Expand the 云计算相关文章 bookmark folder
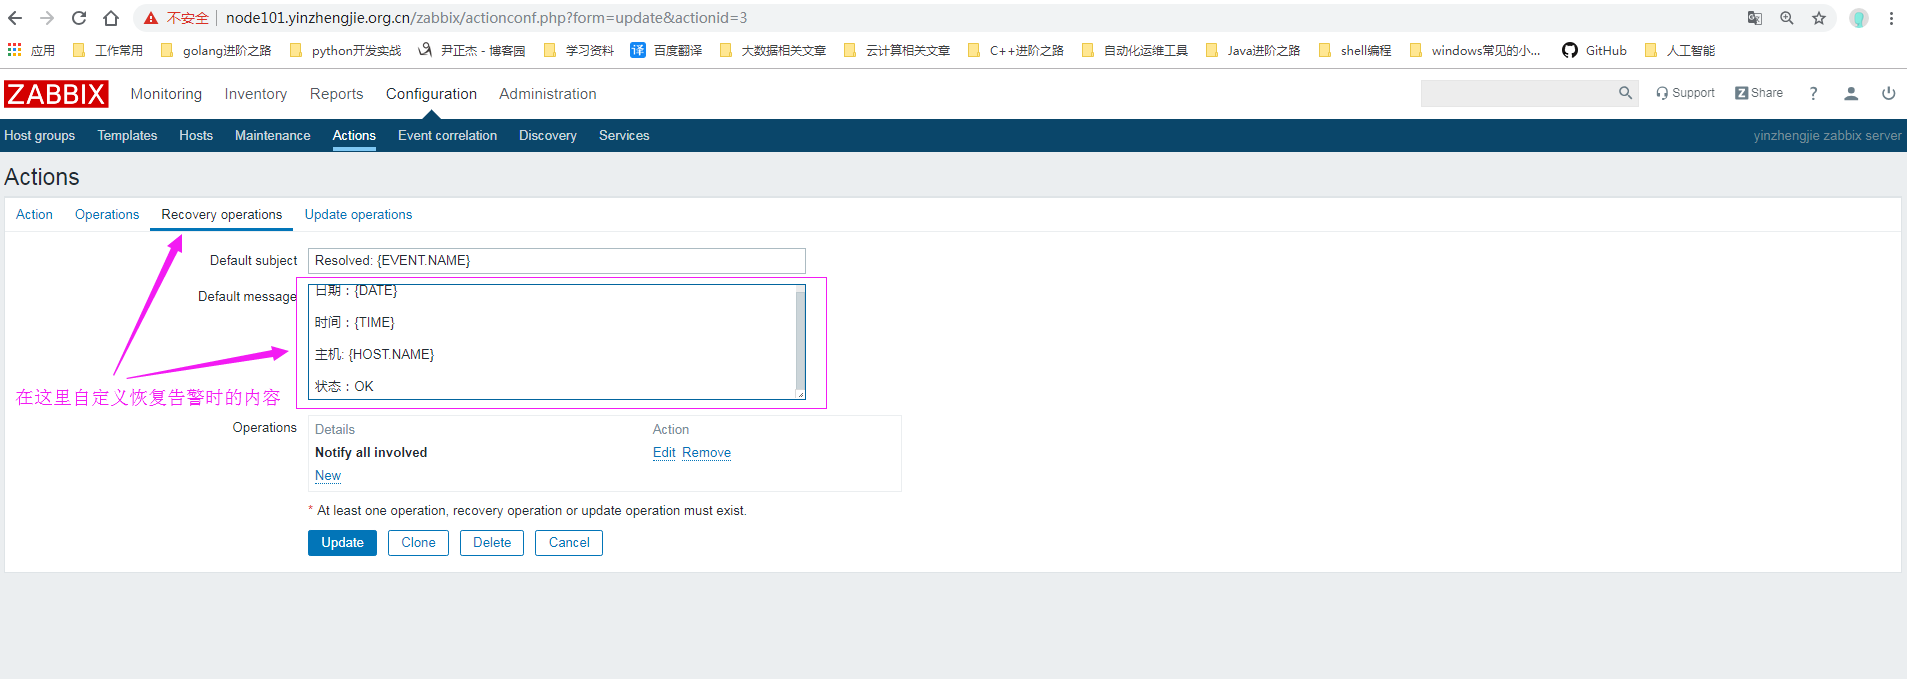 [x=897, y=50]
